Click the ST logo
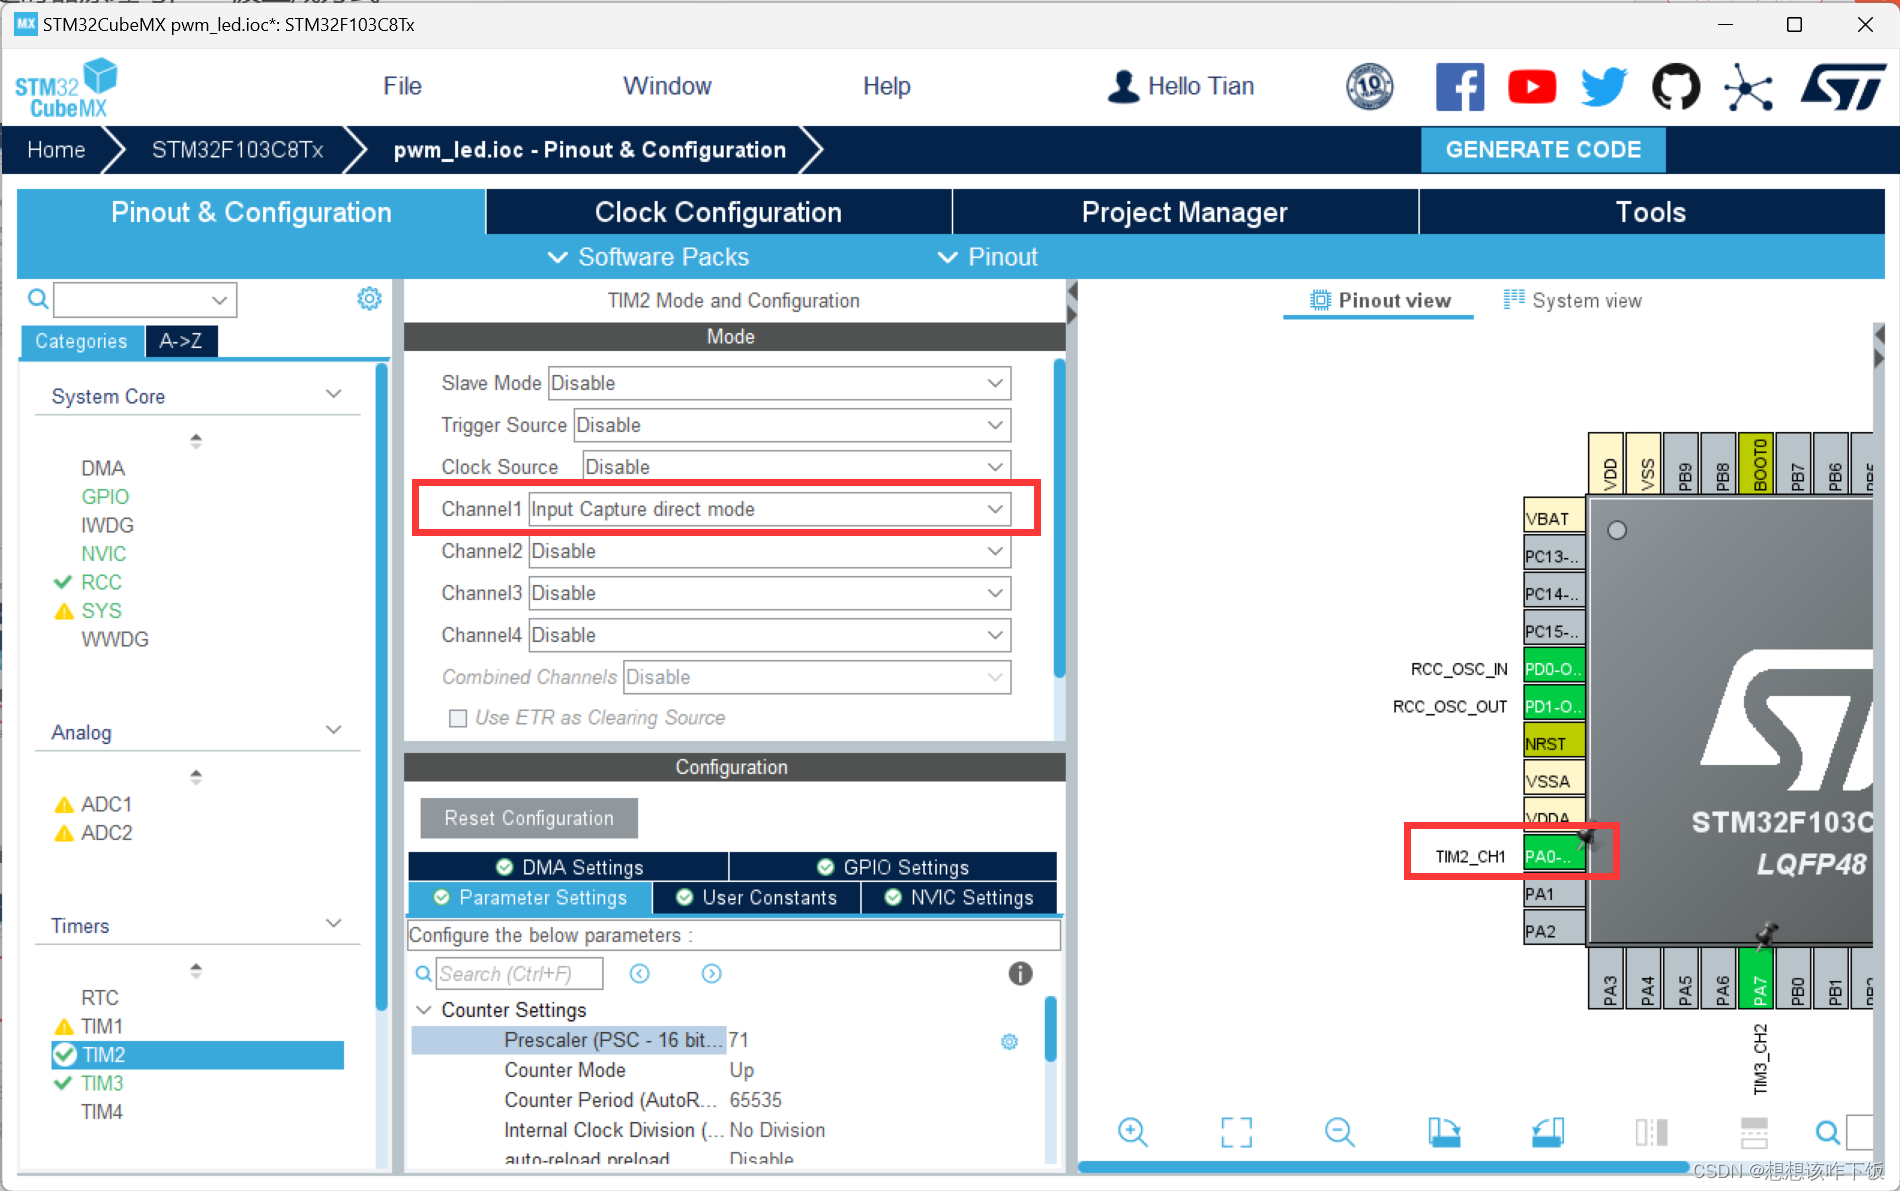This screenshot has height=1191, width=1900. (1843, 87)
